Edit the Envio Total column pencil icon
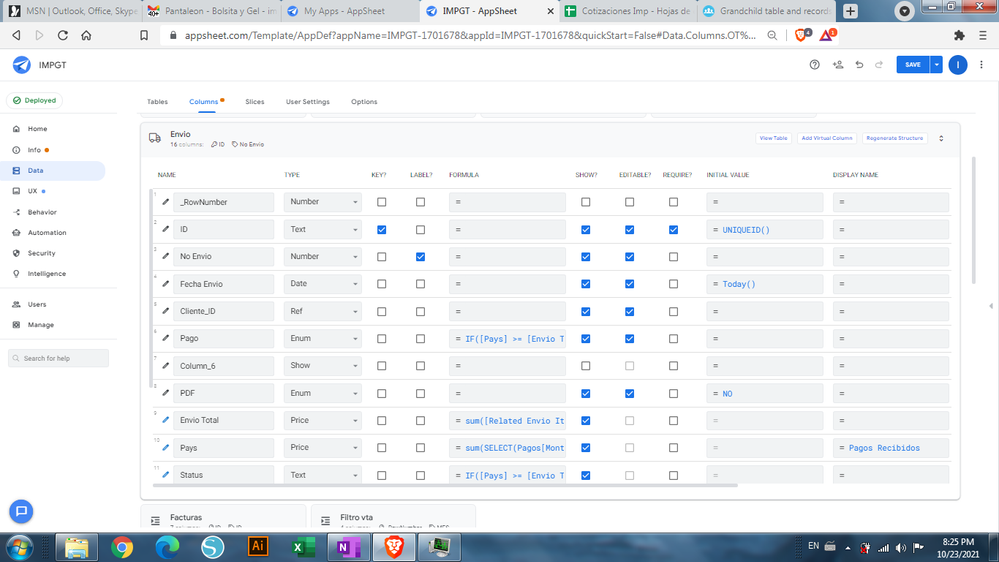 pyautogui.click(x=166, y=420)
